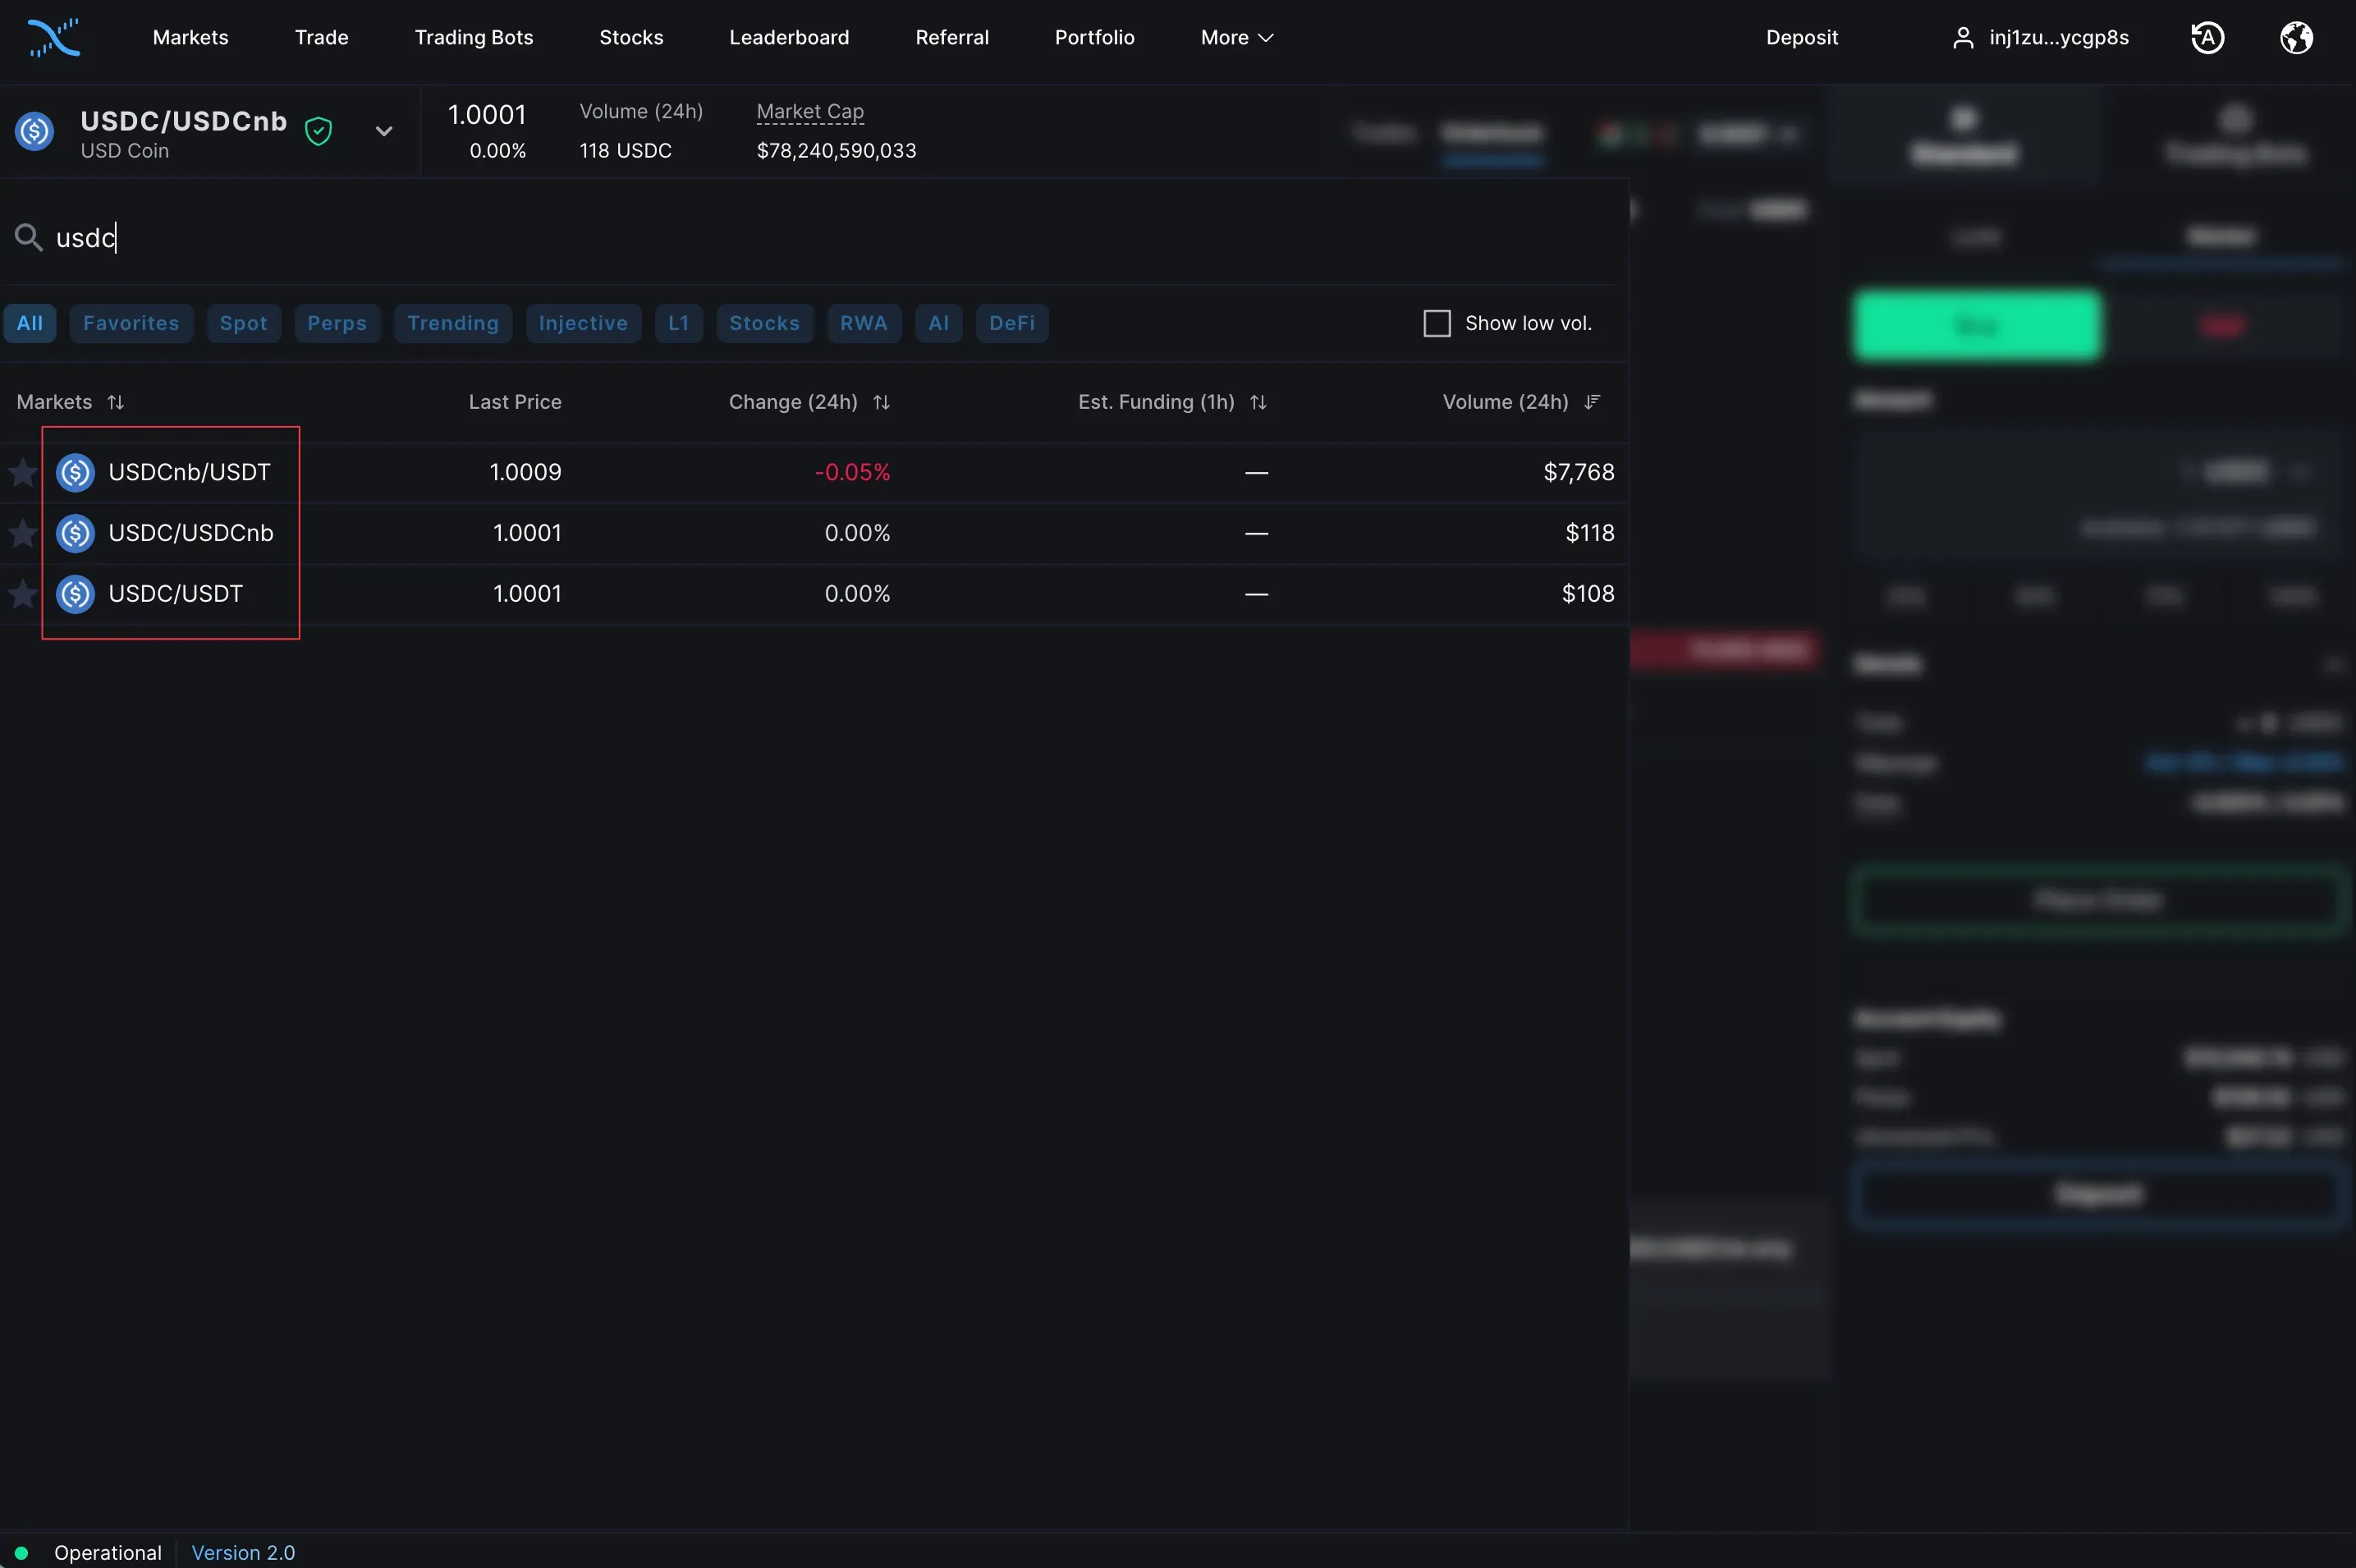Click the wallet user profile icon
Image resolution: width=2356 pixels, height=1568 pixels.
click(1963, 38)
